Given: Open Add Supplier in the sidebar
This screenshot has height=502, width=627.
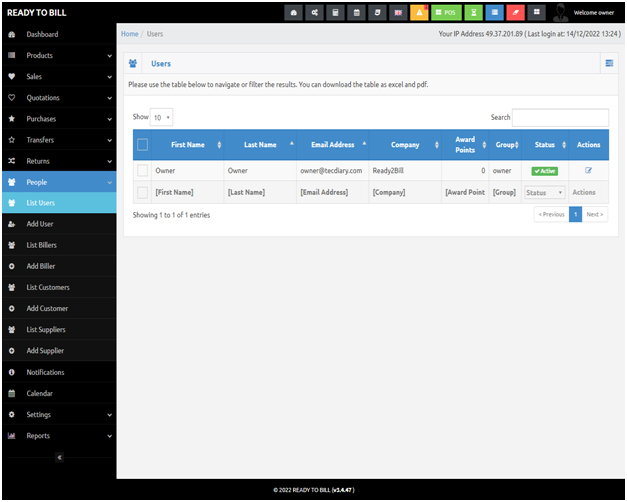Looking at the screenshot, I should point(59,351).
